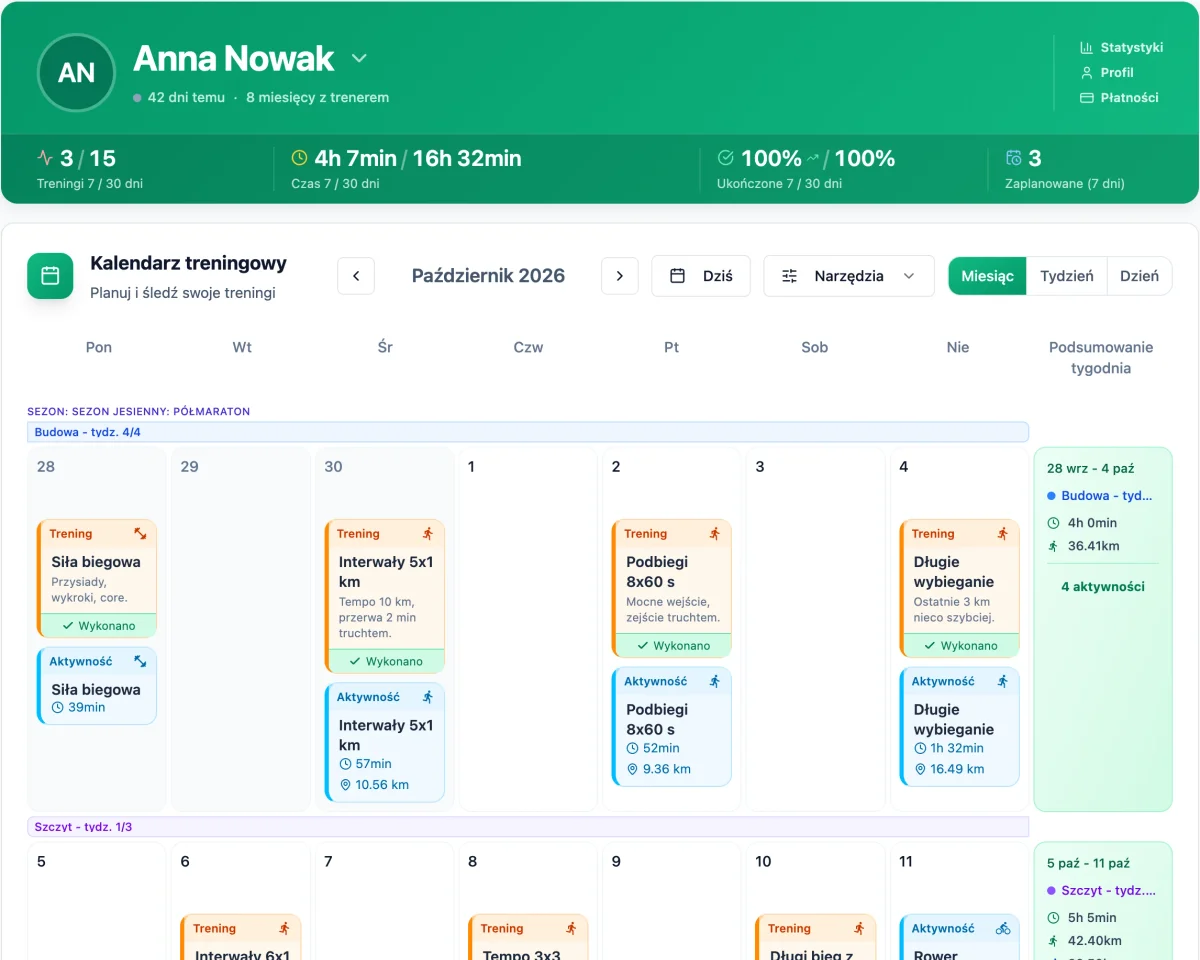
Task: Open the Narzędzia dropdown menu
Action: tap(849, 276)
